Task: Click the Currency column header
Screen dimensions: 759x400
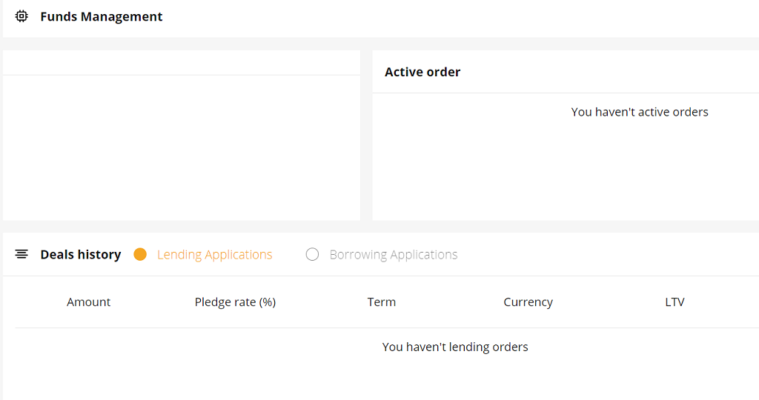Action: click(528, 302)
